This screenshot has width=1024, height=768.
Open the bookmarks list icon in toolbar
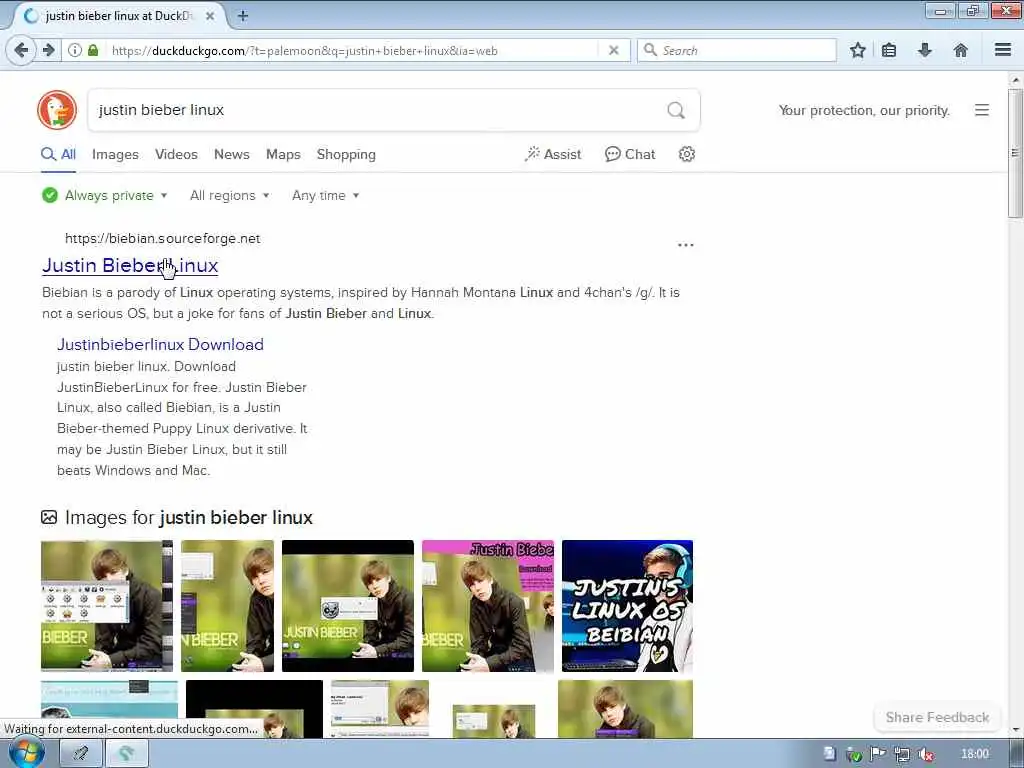tap(889, 50)
